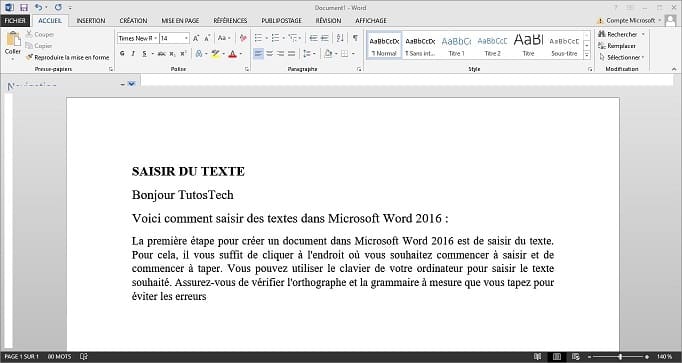Insert a numbered list
The height and width of the screenshot is (363, 682).
(275, 38)
